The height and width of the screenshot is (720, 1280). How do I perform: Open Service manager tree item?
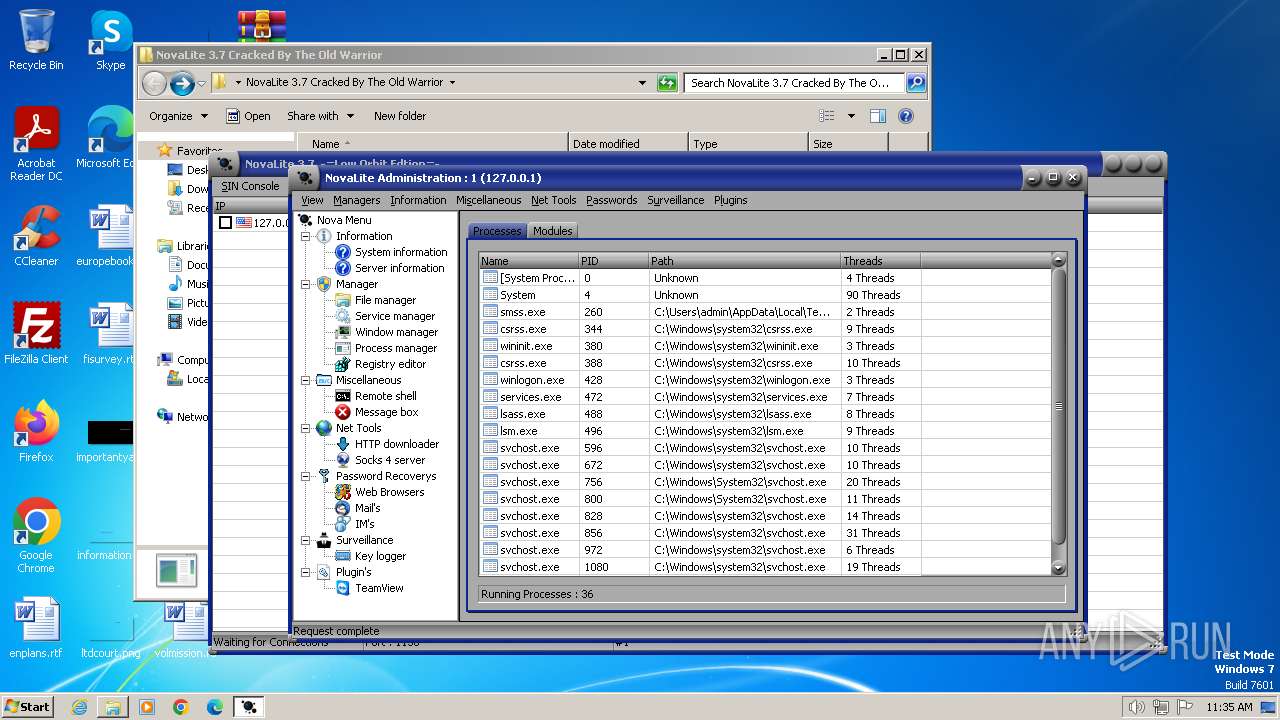pyautogui.click(x=394, y=316)
